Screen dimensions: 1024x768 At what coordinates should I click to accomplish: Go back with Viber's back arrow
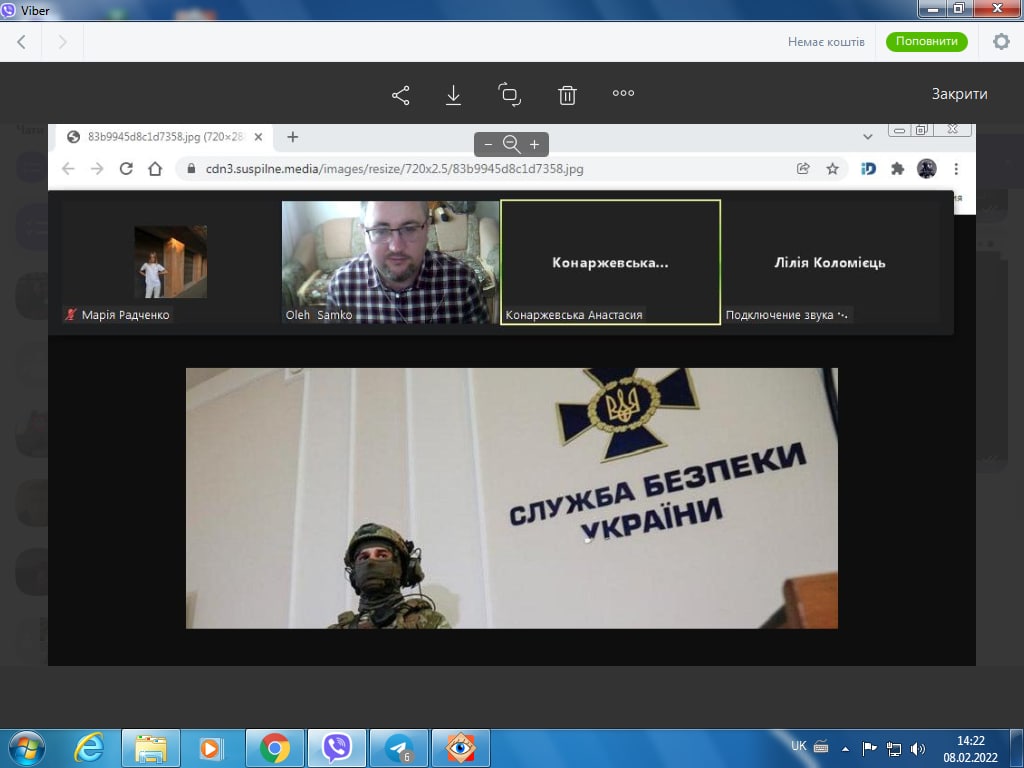[x=21, y=42]
